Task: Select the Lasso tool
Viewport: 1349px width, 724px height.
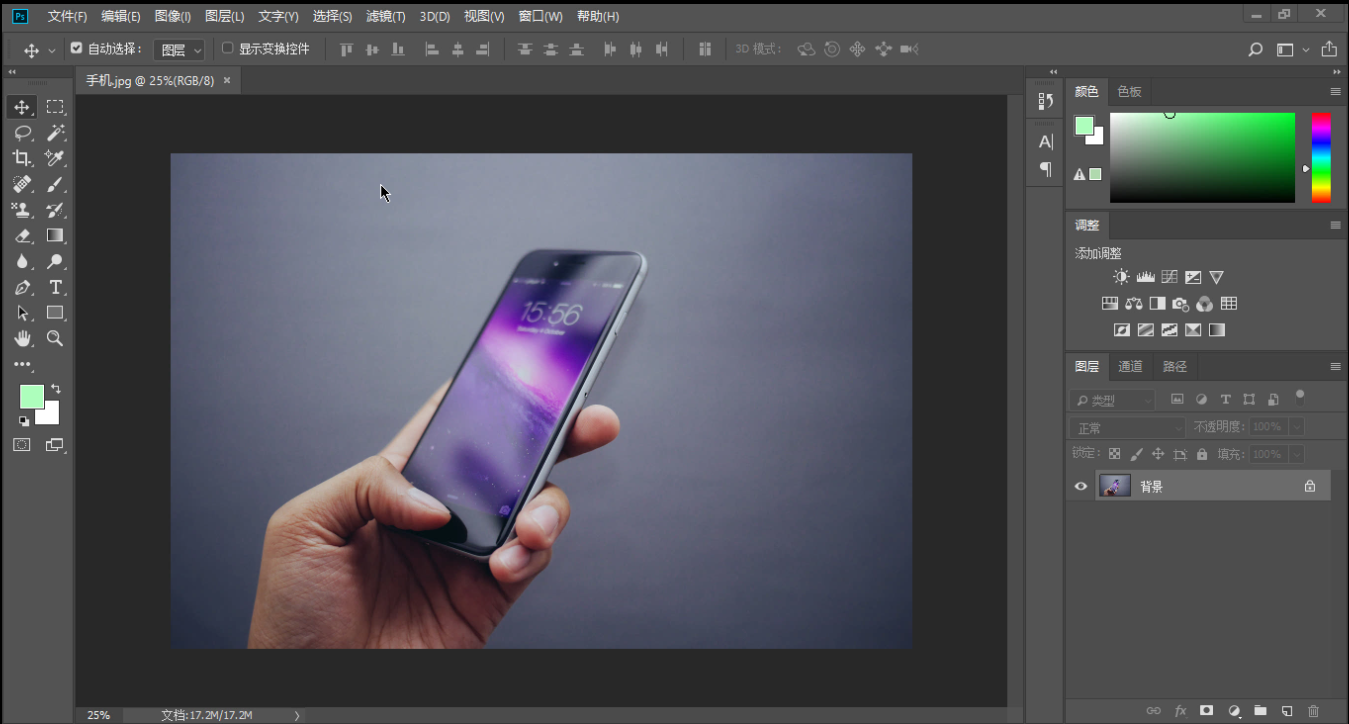Action: (x=22, y=133)
